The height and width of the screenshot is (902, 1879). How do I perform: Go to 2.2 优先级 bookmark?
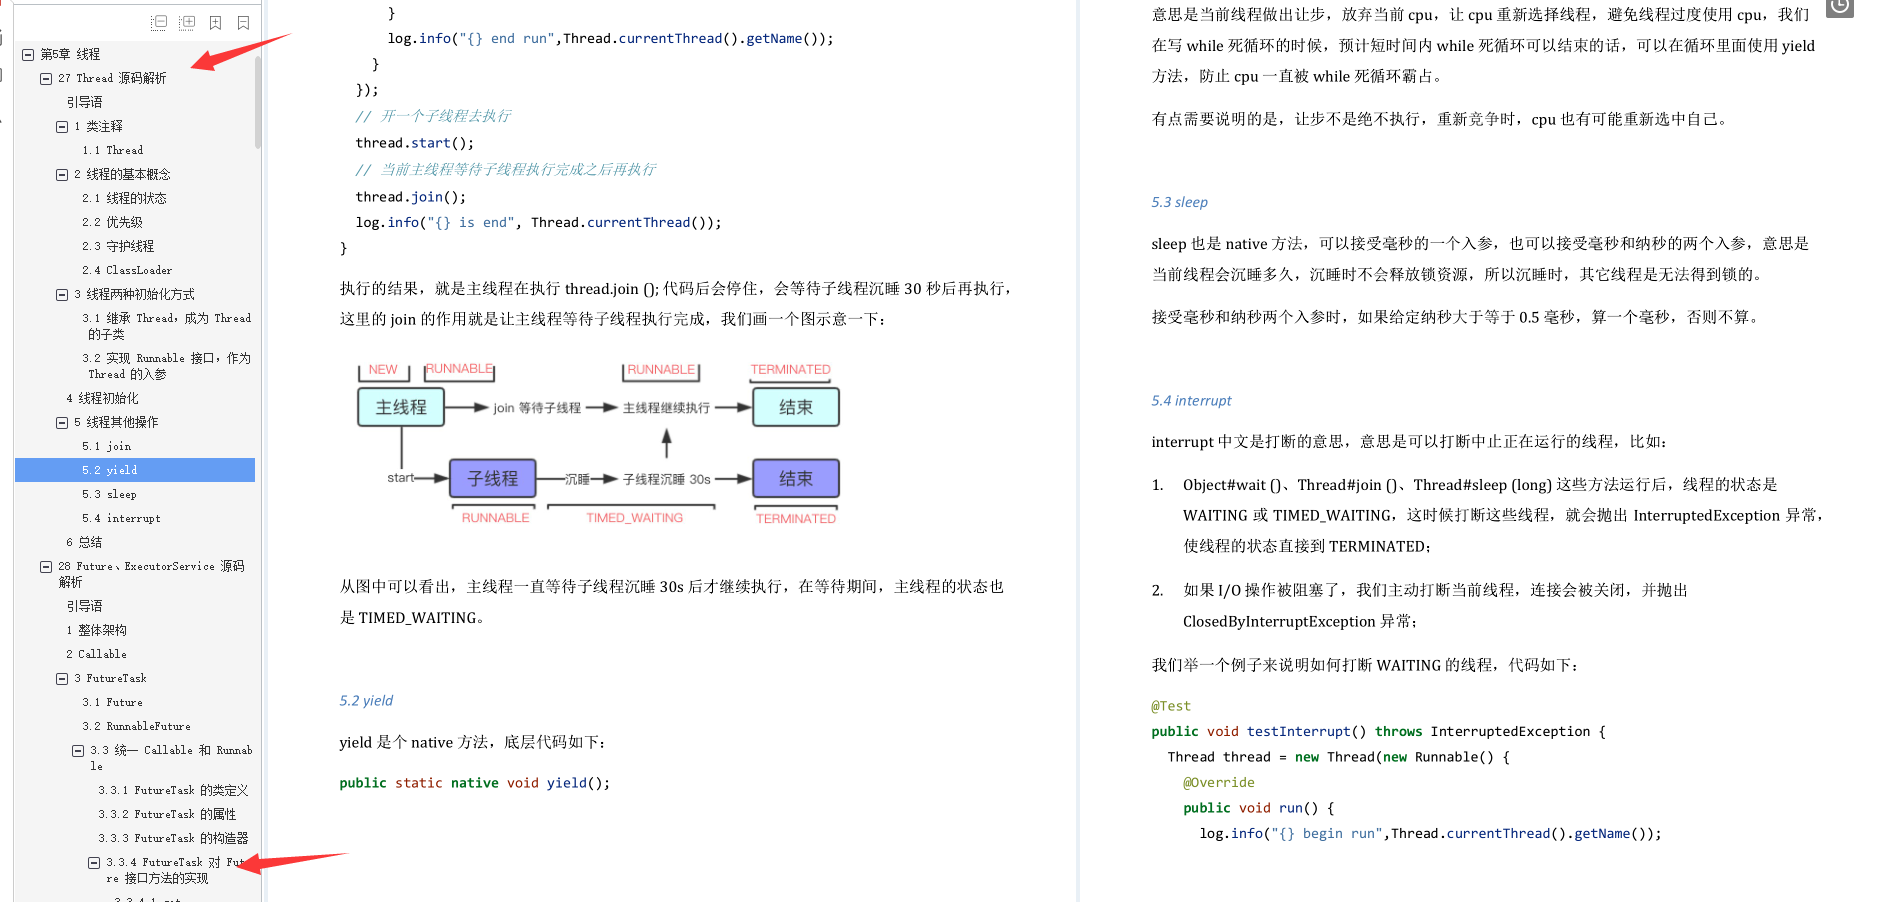click(x=112, y=222)
